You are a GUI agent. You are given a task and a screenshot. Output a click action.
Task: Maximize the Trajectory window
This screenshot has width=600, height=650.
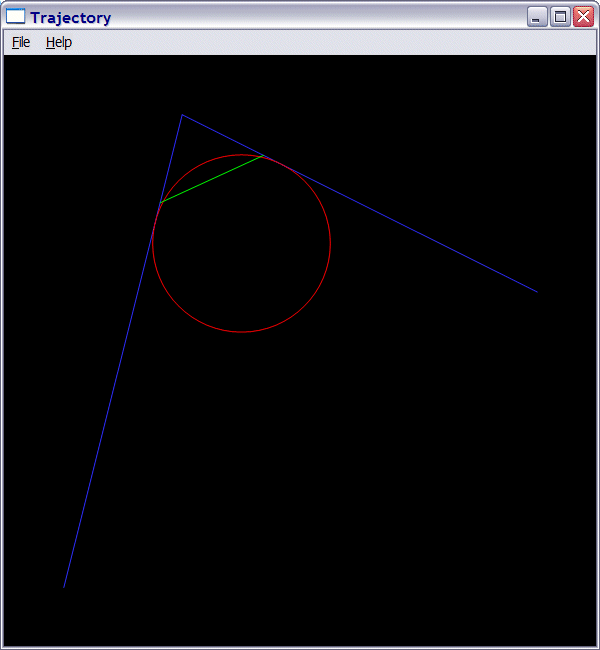click(x=560, y=17)
